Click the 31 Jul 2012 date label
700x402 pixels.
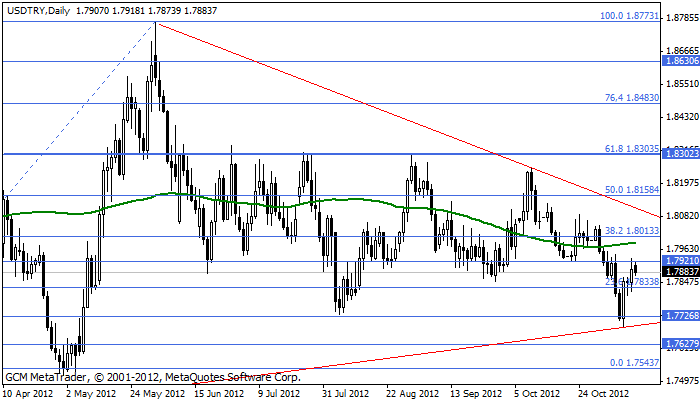tap(346, 394)
